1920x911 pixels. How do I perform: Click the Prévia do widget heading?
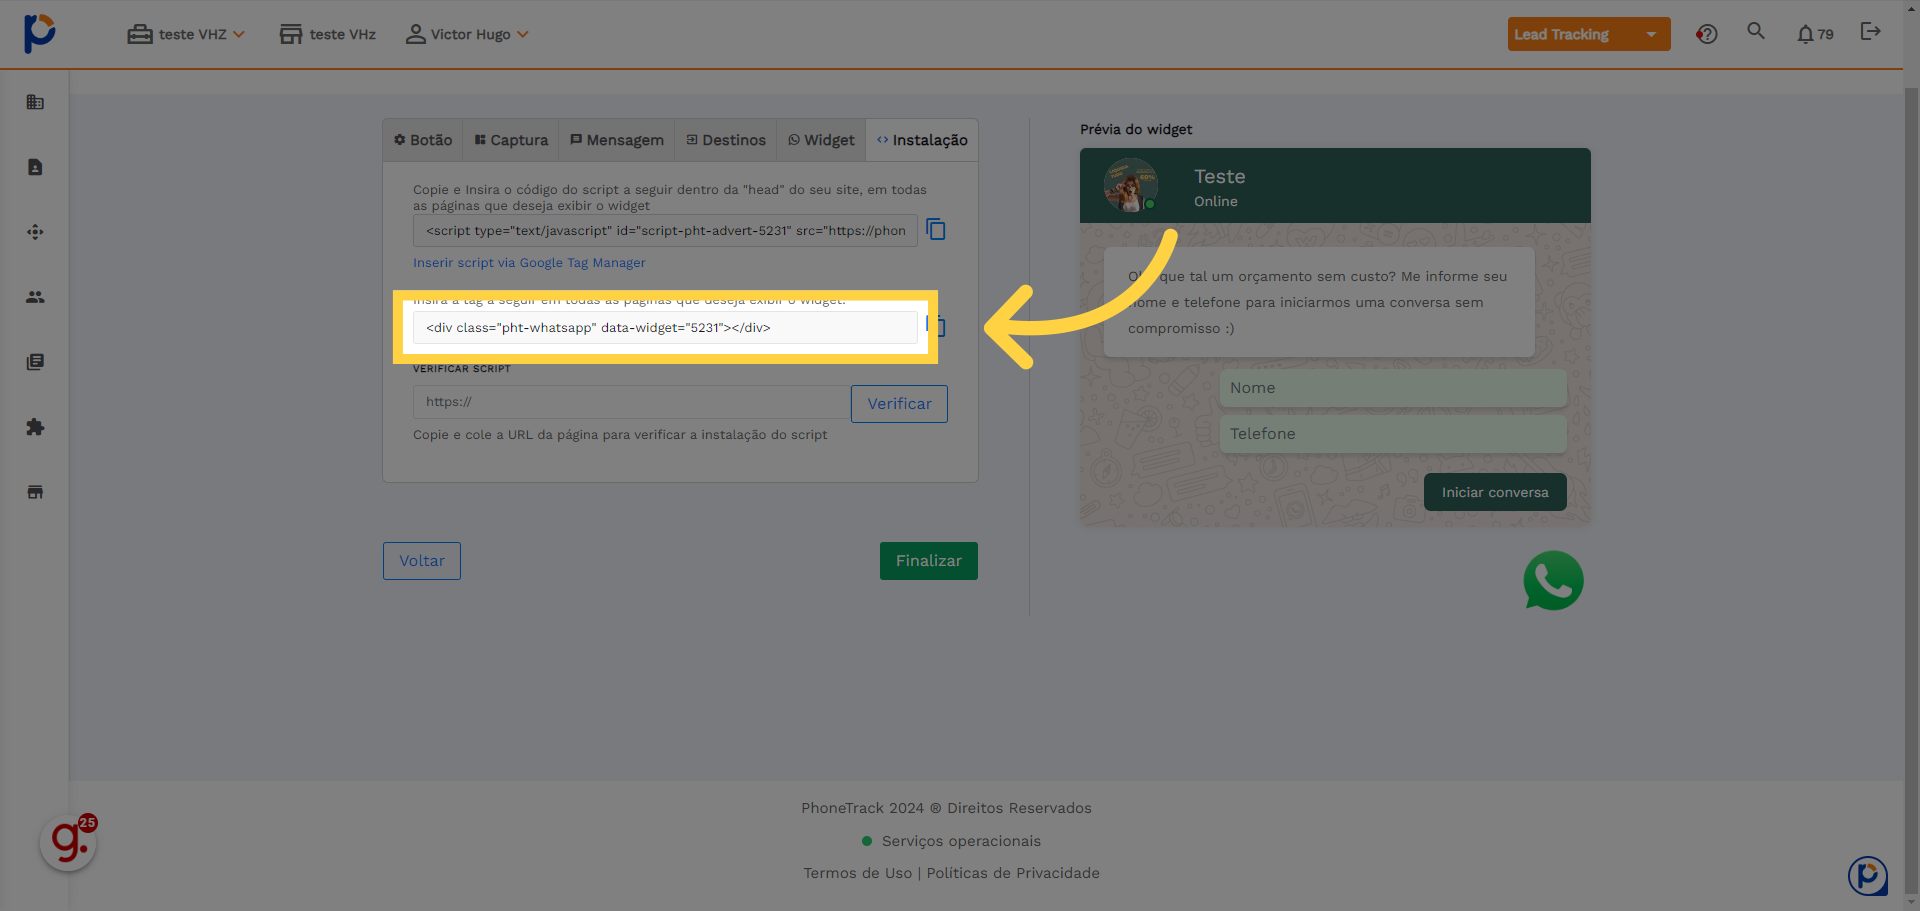coord(1136,129)
